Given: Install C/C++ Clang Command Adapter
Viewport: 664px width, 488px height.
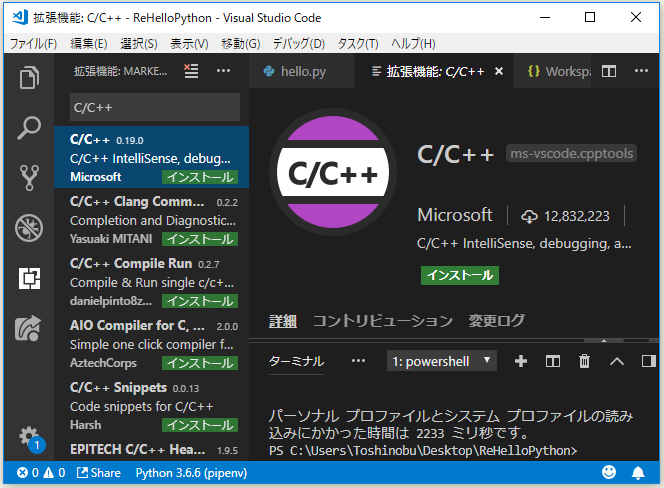Looking at the screenshot, I should click(x=200, y=239).
